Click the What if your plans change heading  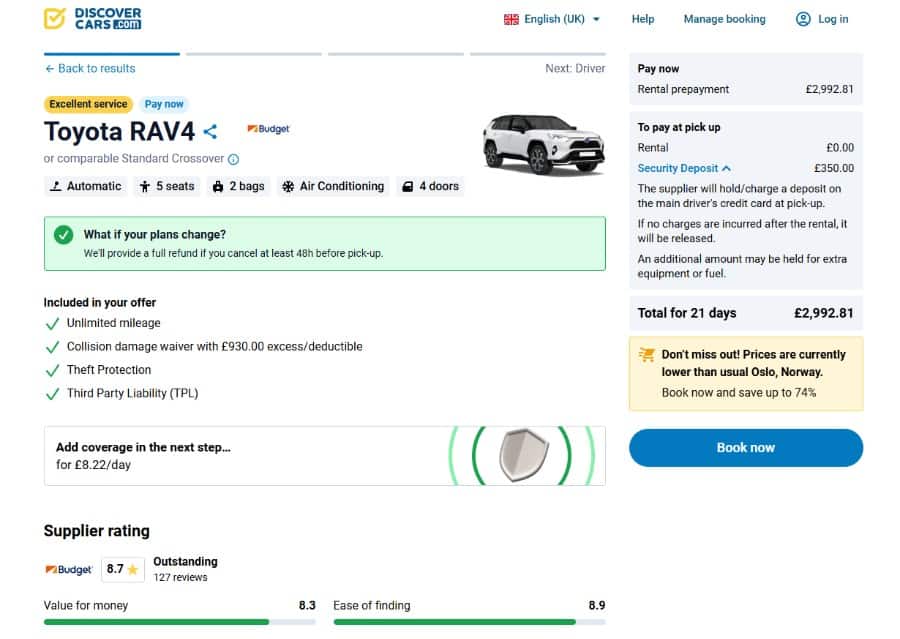click(x=154, y=234)
